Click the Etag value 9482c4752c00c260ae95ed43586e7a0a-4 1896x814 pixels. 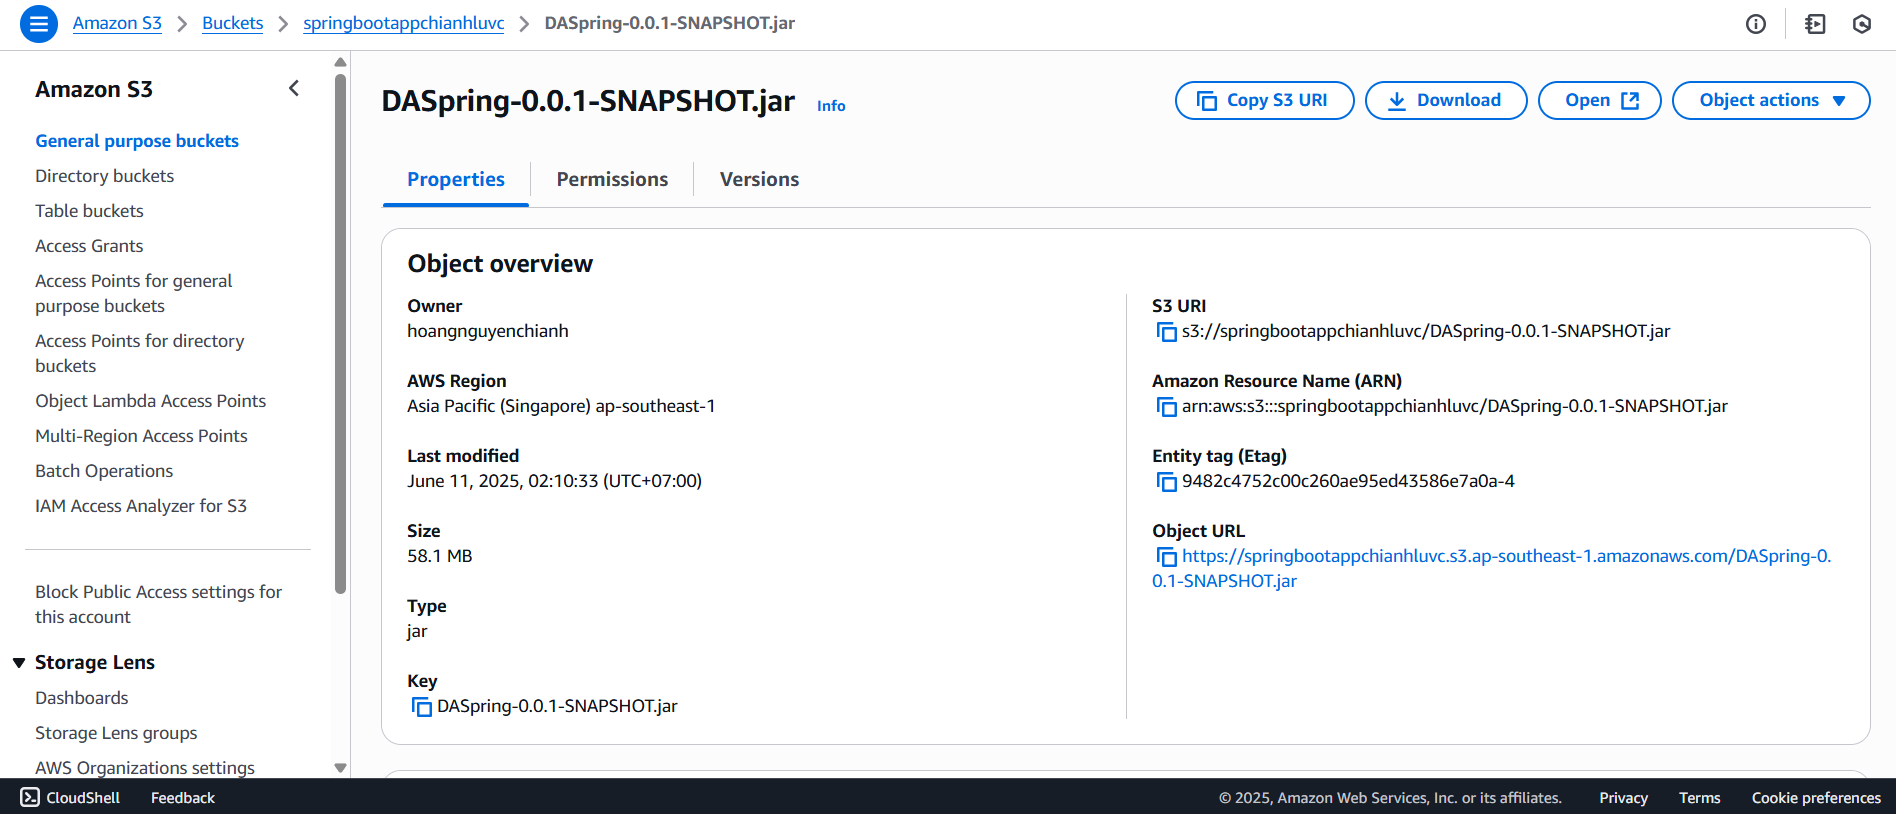point(1348,481)
